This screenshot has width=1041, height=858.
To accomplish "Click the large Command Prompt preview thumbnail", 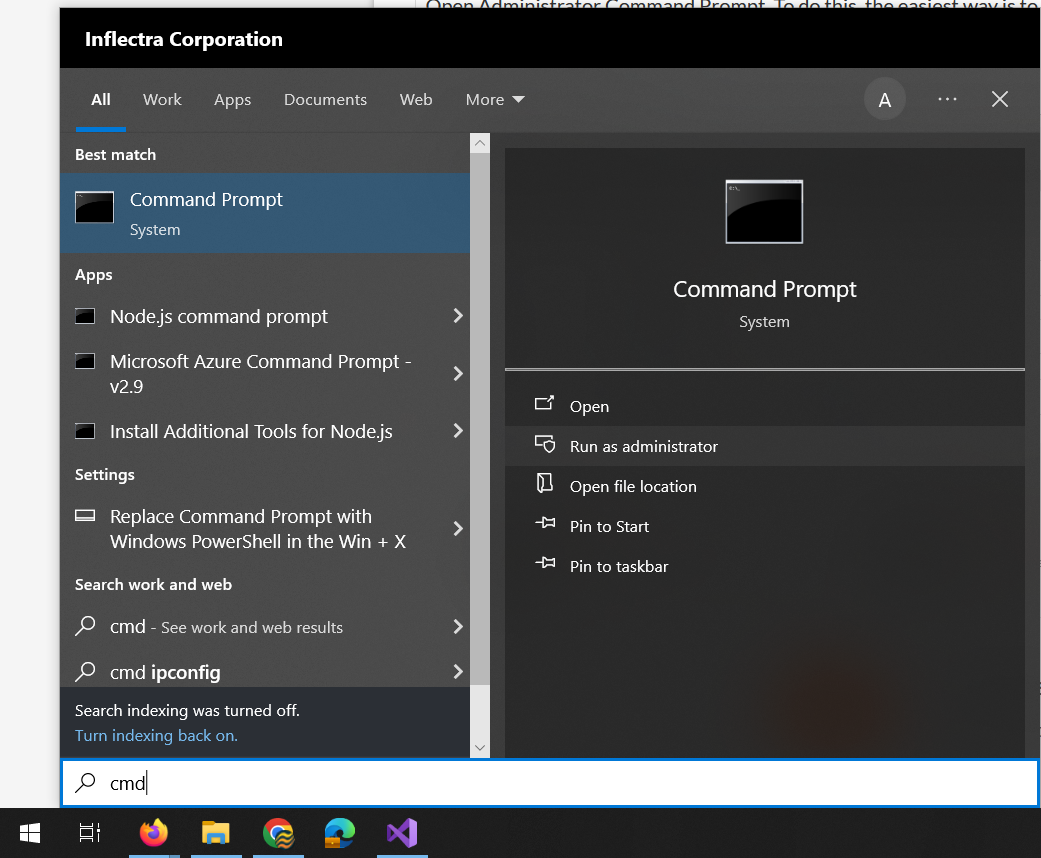I will click(764, 212).
